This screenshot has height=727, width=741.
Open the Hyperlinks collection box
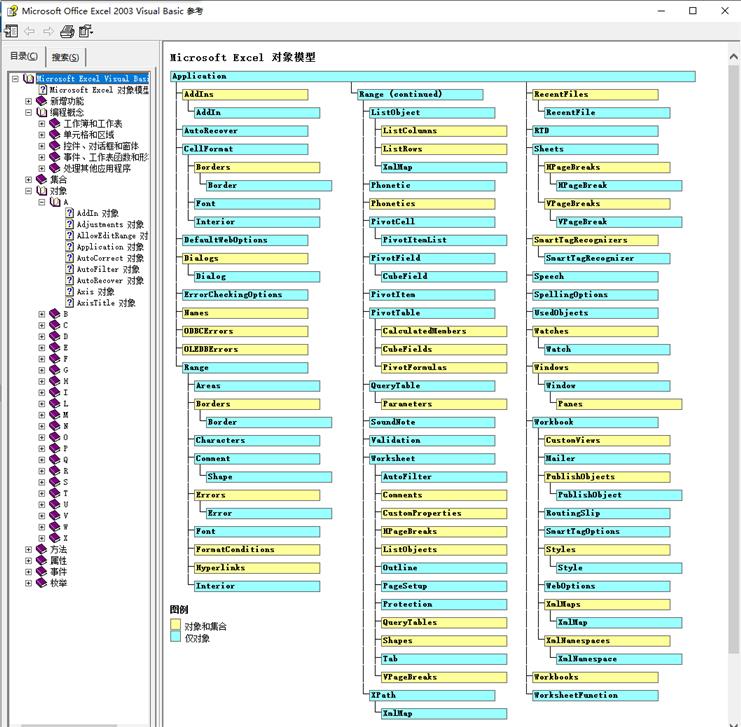[x=257, y=568]
